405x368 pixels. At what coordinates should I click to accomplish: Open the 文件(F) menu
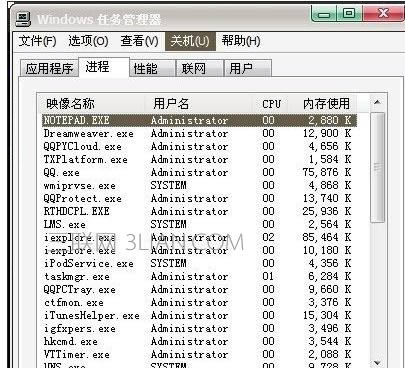click(37, 41)
